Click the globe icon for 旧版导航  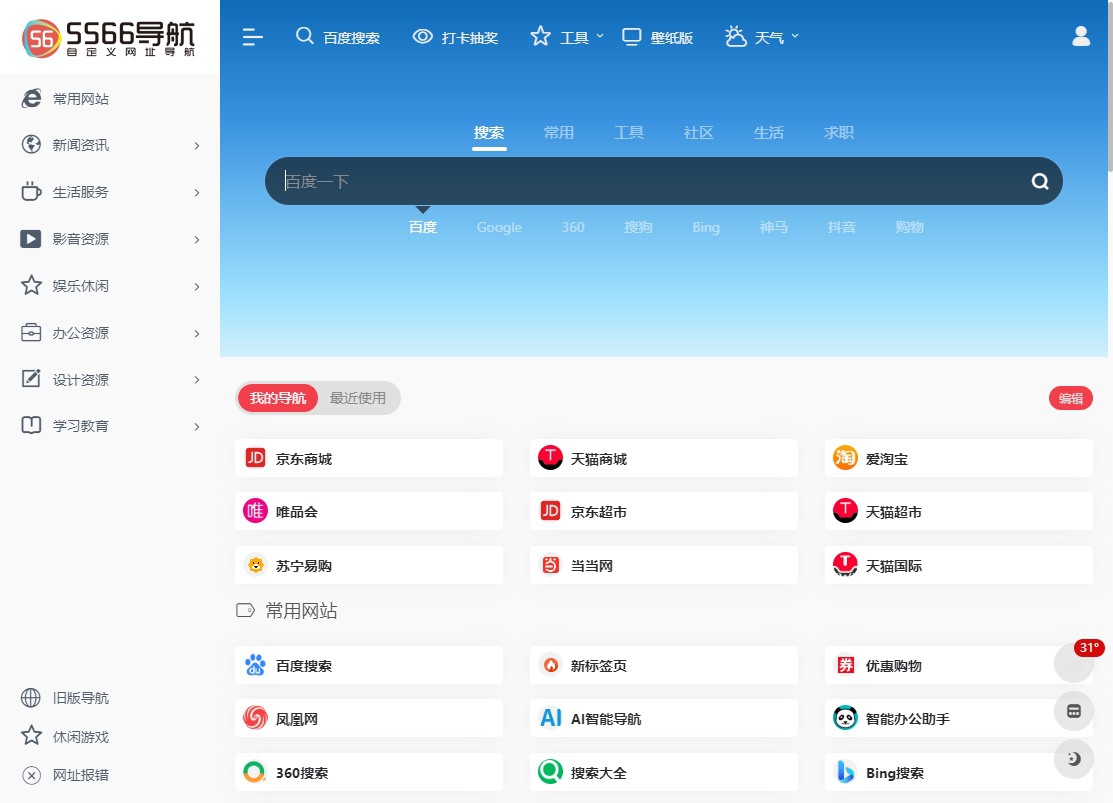[x=31, y=698]
